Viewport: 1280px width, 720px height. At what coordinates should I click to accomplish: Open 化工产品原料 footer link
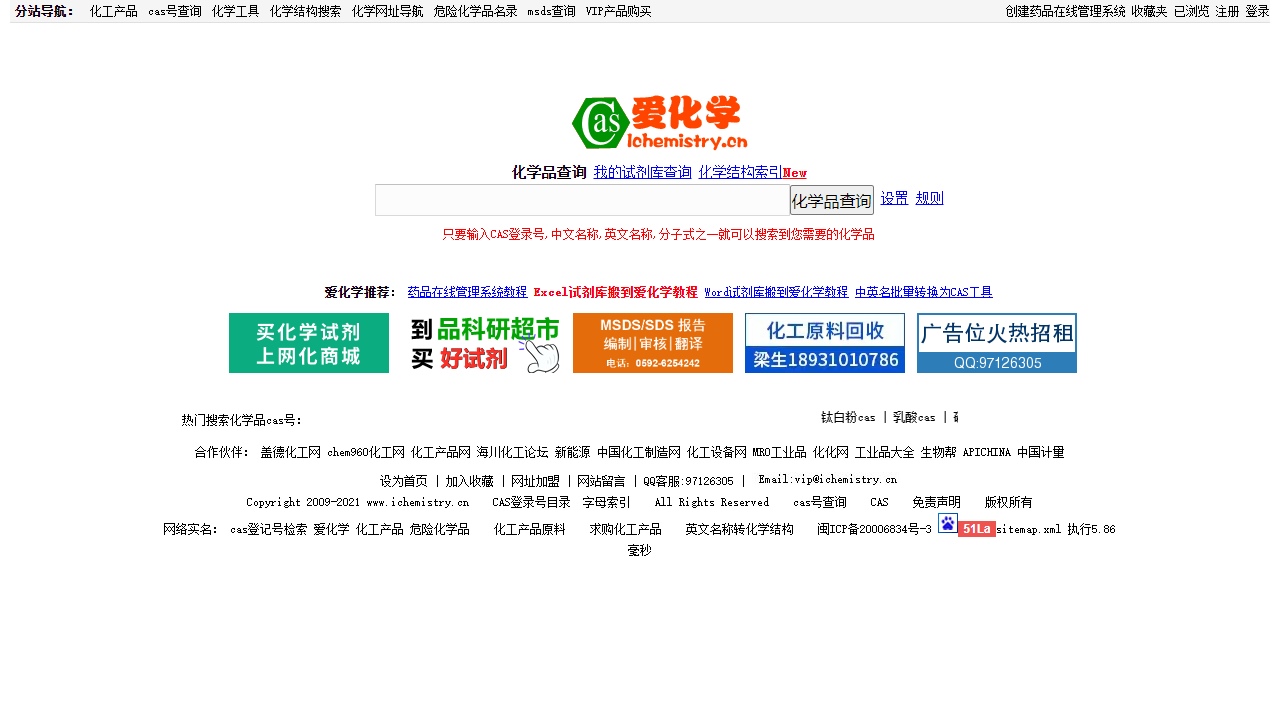[x=530, y=529]
